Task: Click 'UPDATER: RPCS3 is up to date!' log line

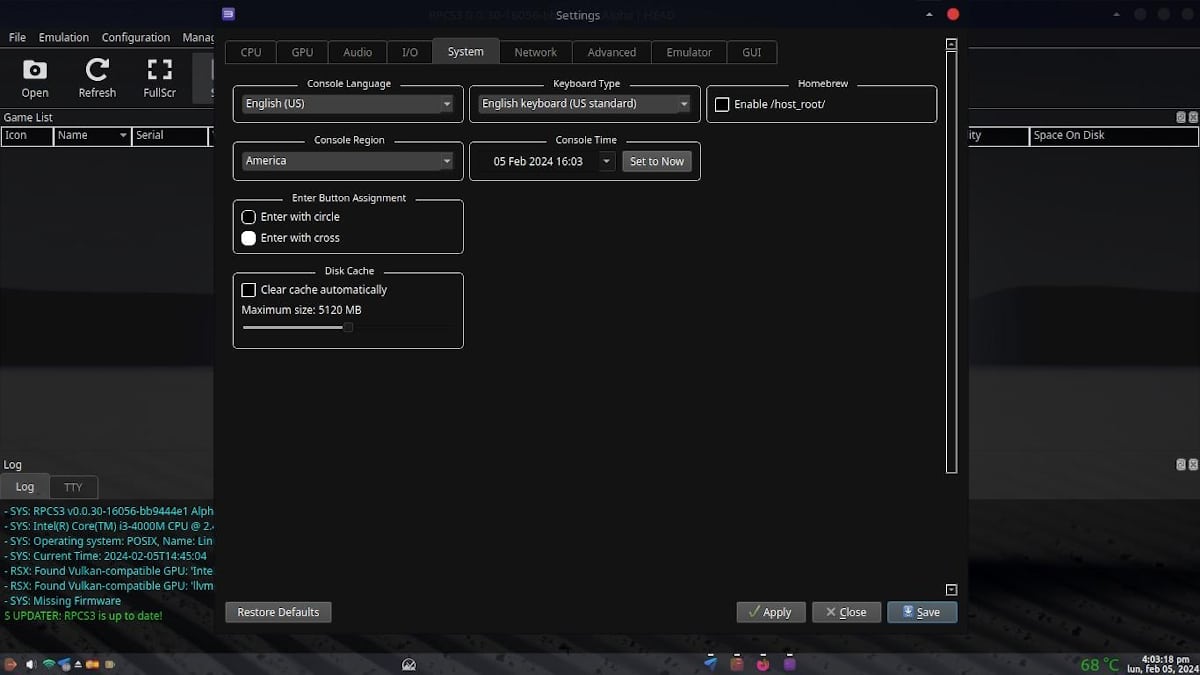Action: pyautogui.click(x=83, y=616)
